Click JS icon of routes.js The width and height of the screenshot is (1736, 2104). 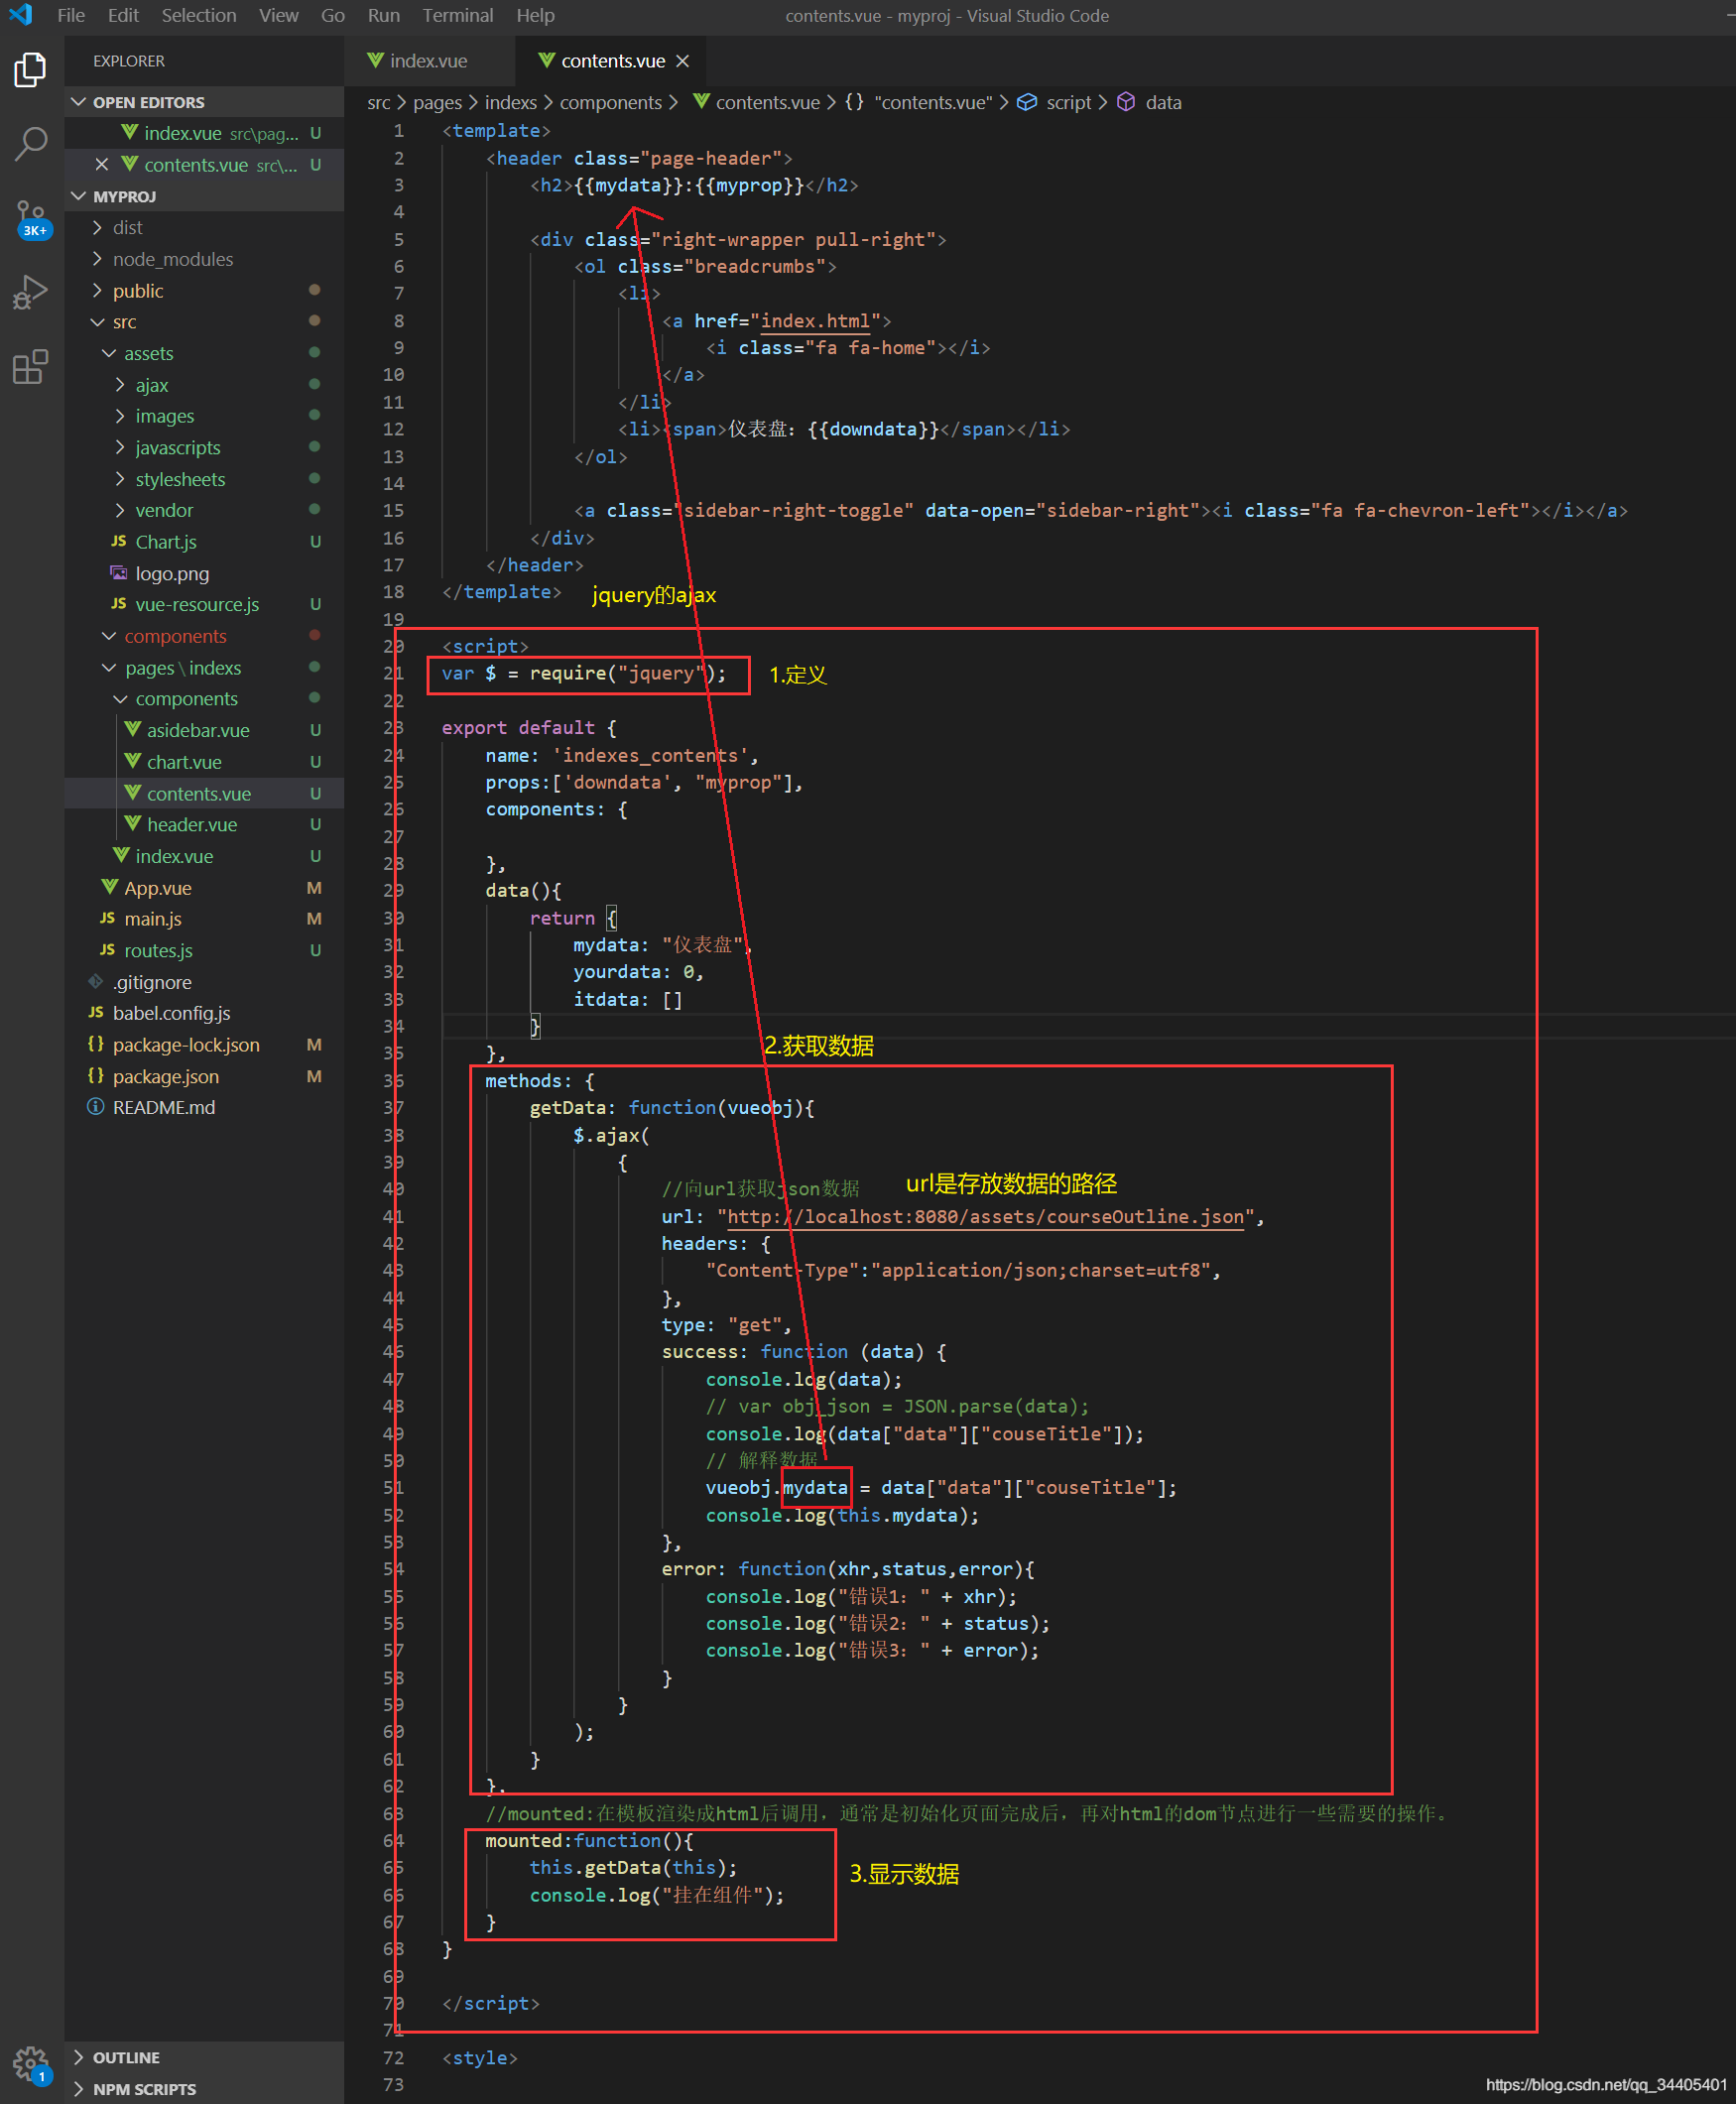(x=108, y=950)
